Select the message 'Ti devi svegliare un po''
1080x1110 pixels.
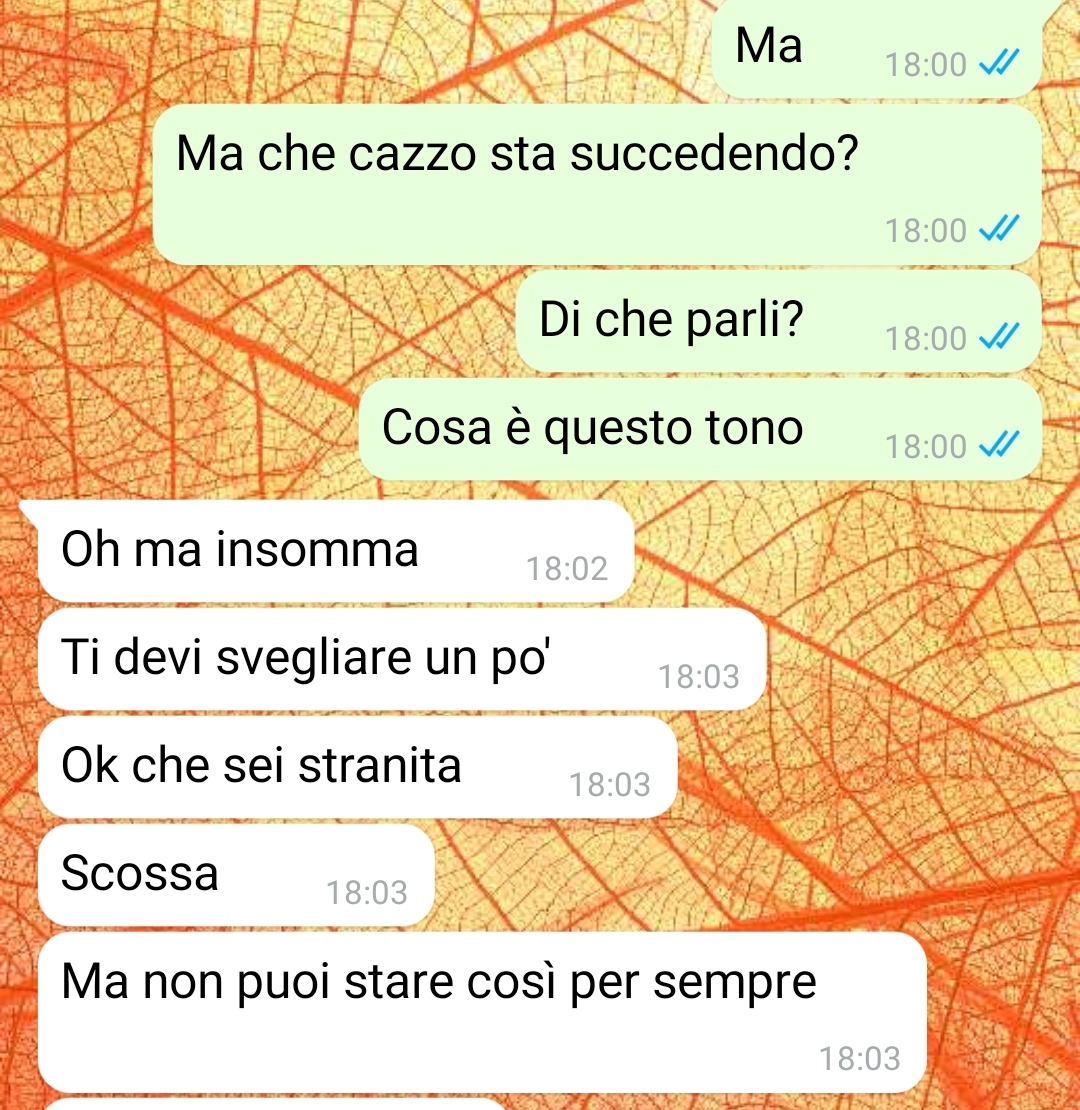pyautogui.click(x=402, y=659)
